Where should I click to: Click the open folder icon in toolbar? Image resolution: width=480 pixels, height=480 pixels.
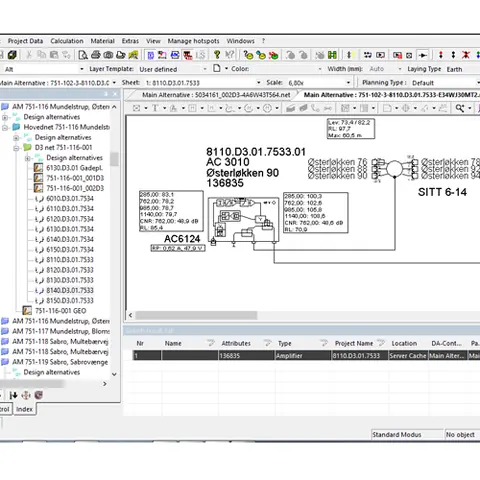(121, 55)
